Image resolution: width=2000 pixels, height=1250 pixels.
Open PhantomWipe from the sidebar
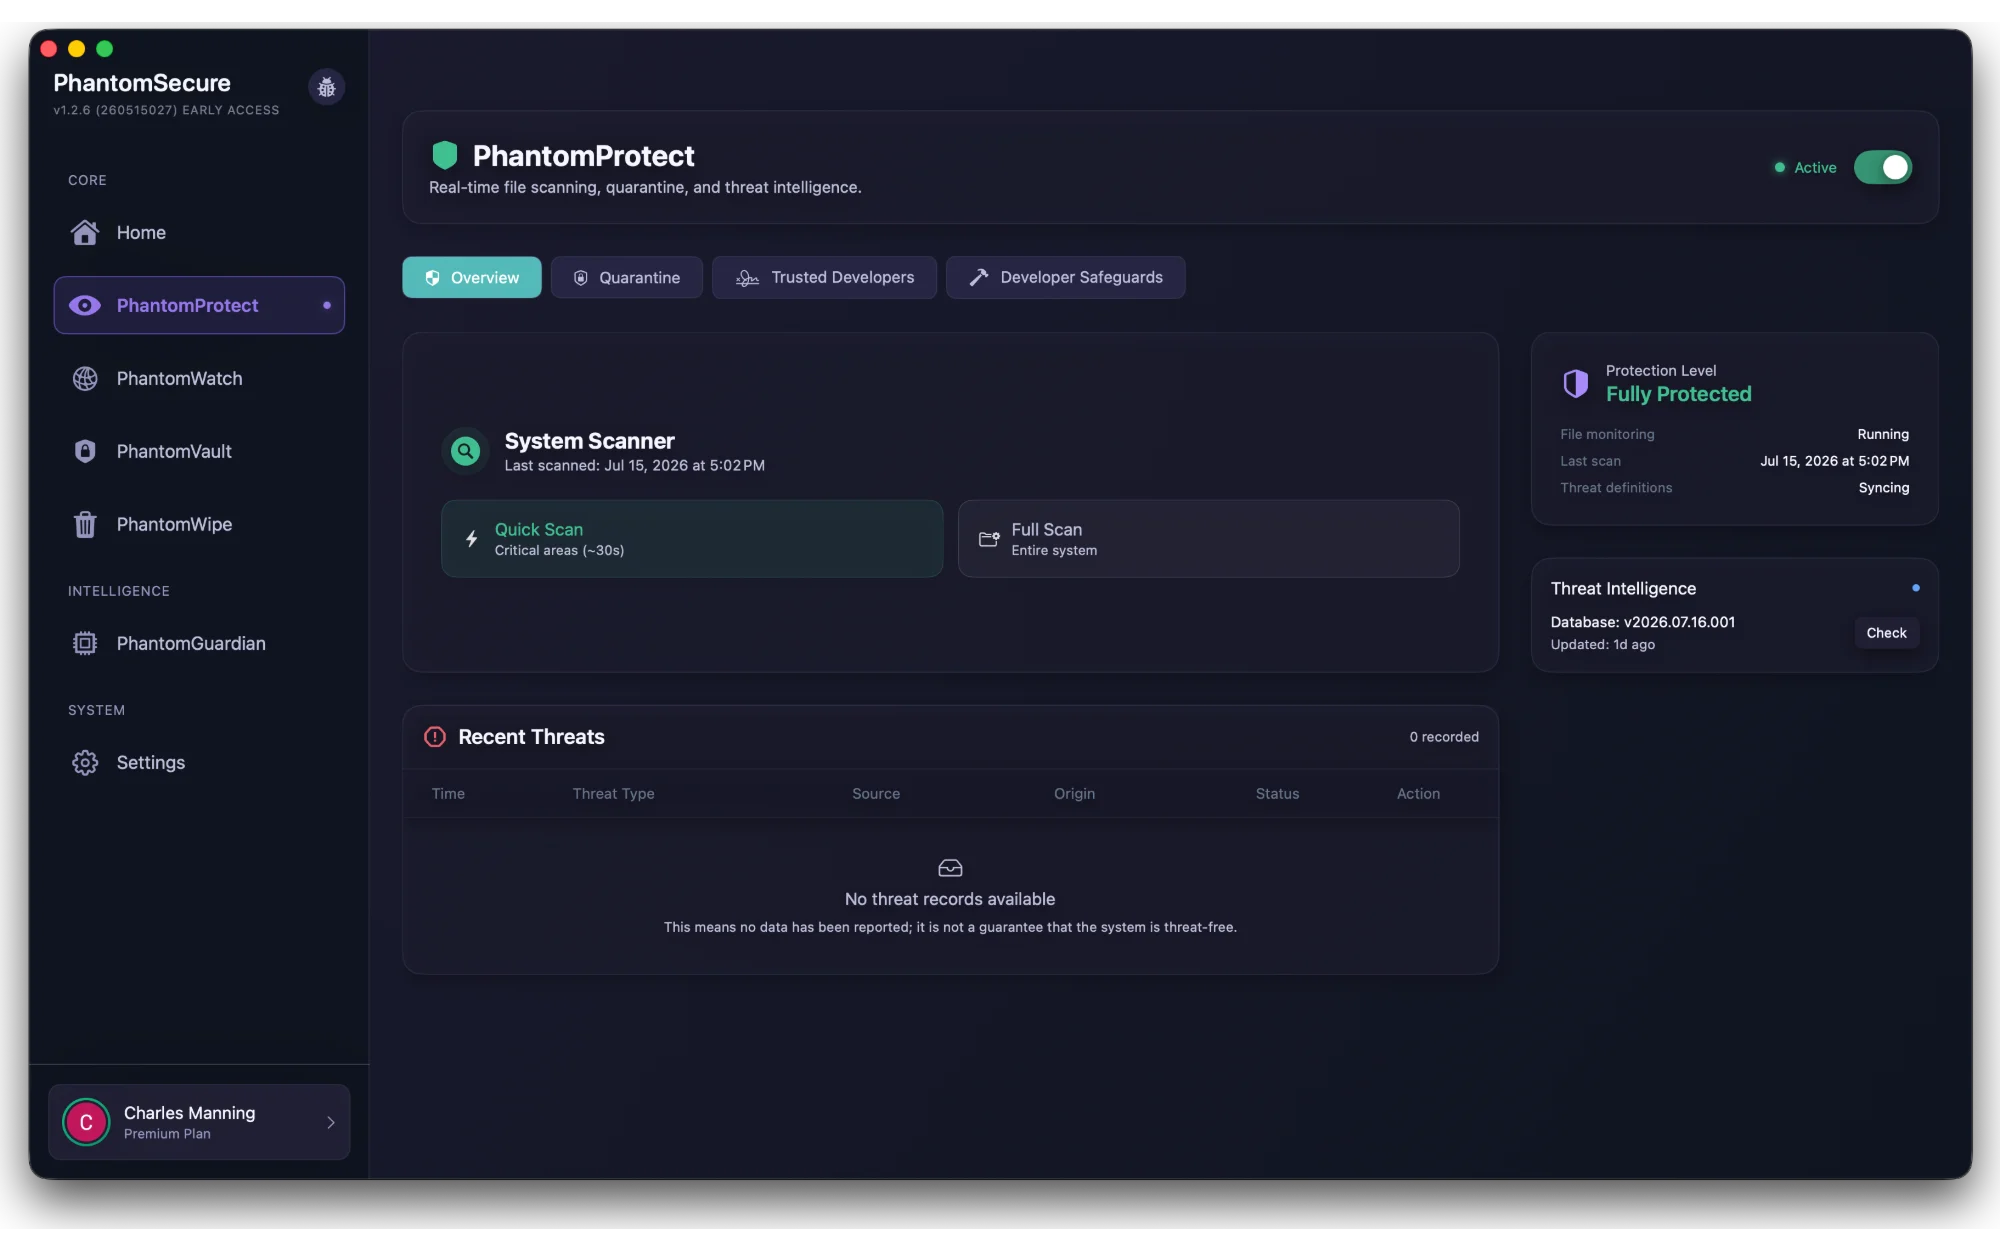[199, 524]
